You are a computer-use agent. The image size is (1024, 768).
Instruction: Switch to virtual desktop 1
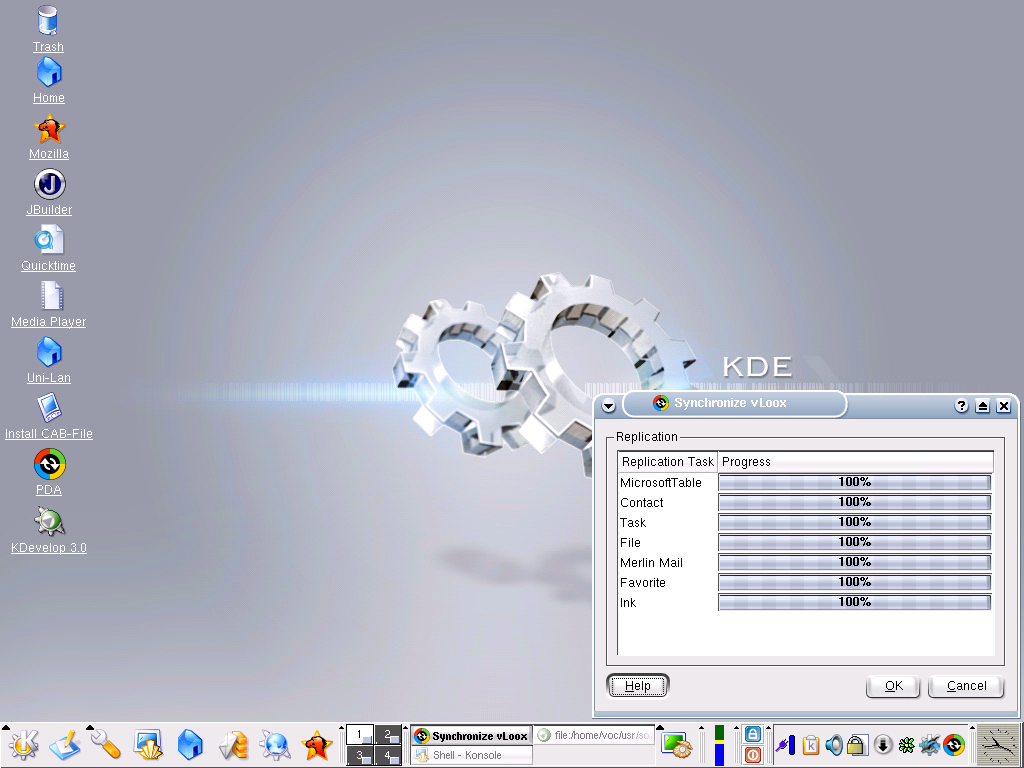click(x=359, y=735)
